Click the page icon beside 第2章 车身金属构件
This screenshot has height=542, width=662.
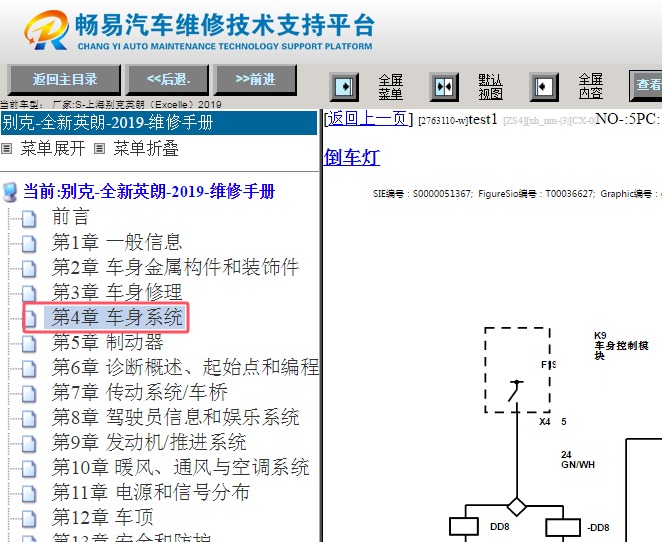click(29, 268)
